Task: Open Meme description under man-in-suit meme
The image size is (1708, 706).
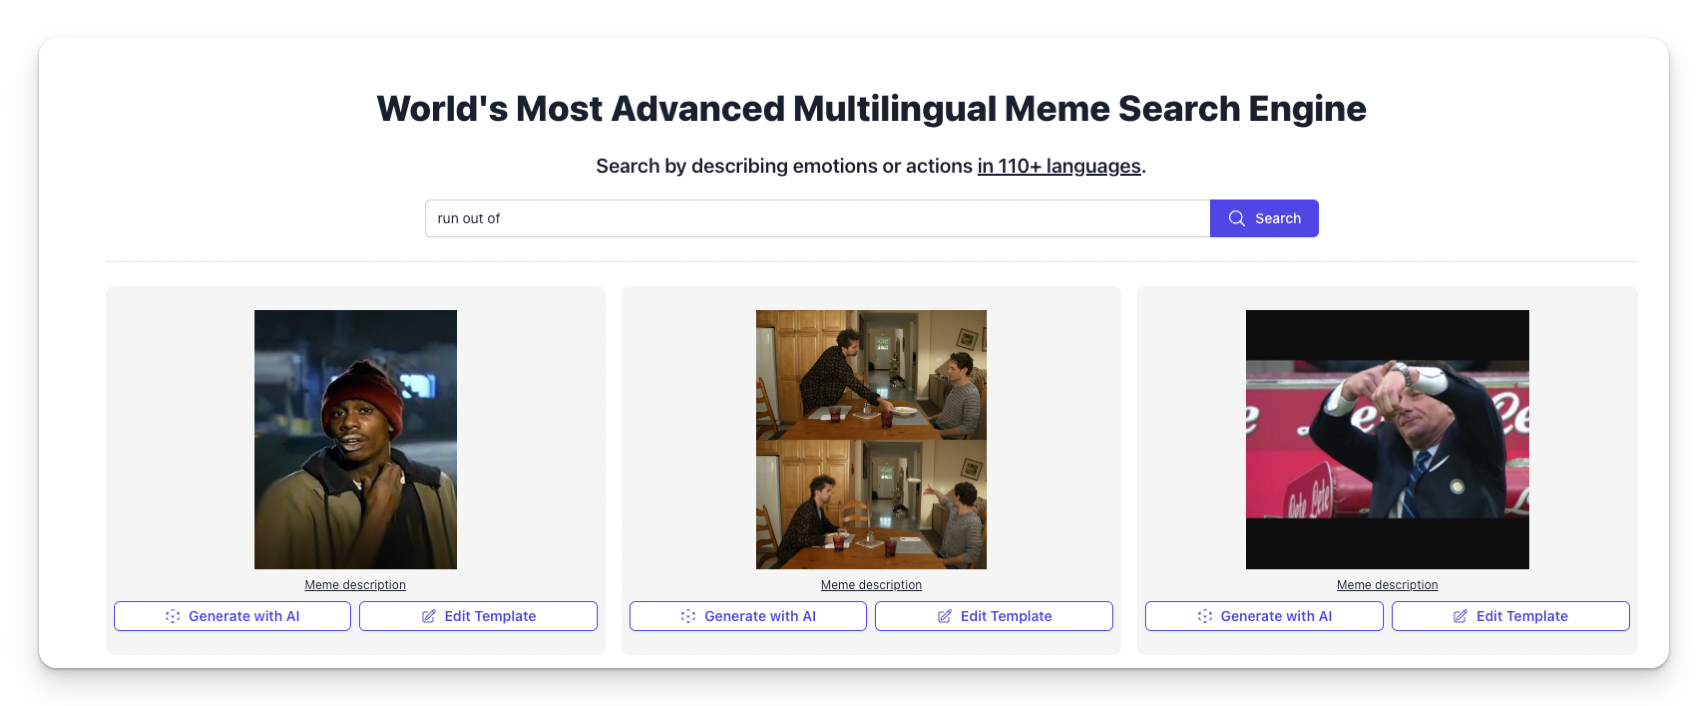Action: tap(1387, 585)
